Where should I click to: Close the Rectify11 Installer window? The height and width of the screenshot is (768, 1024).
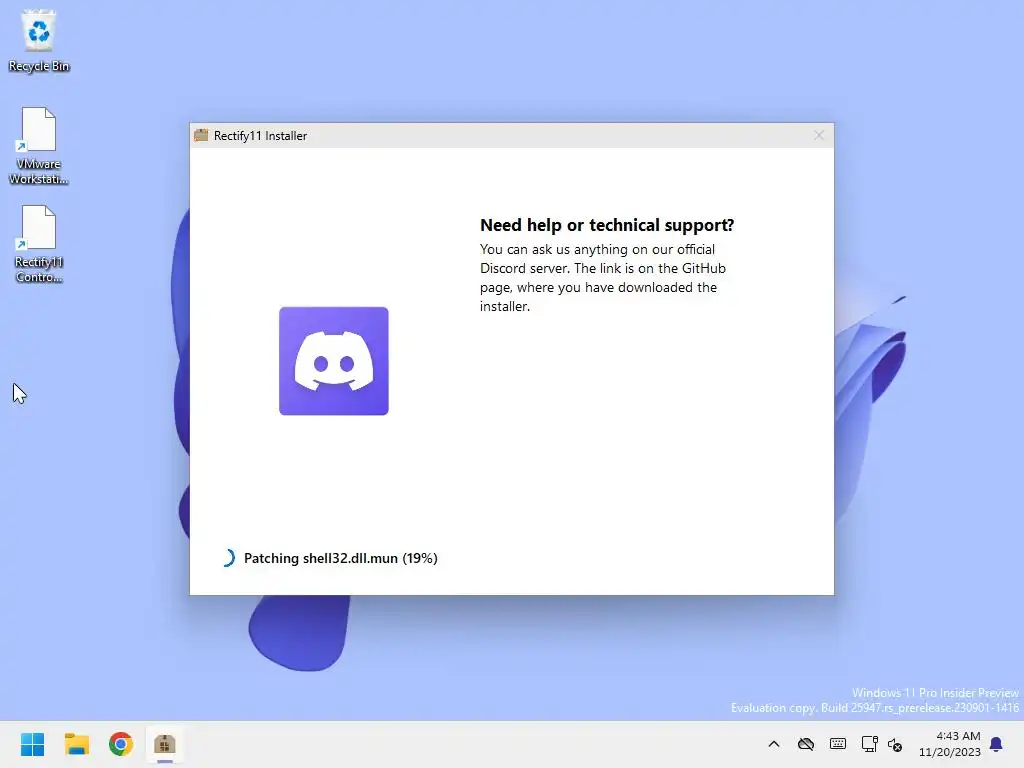(x=819, y=135)
